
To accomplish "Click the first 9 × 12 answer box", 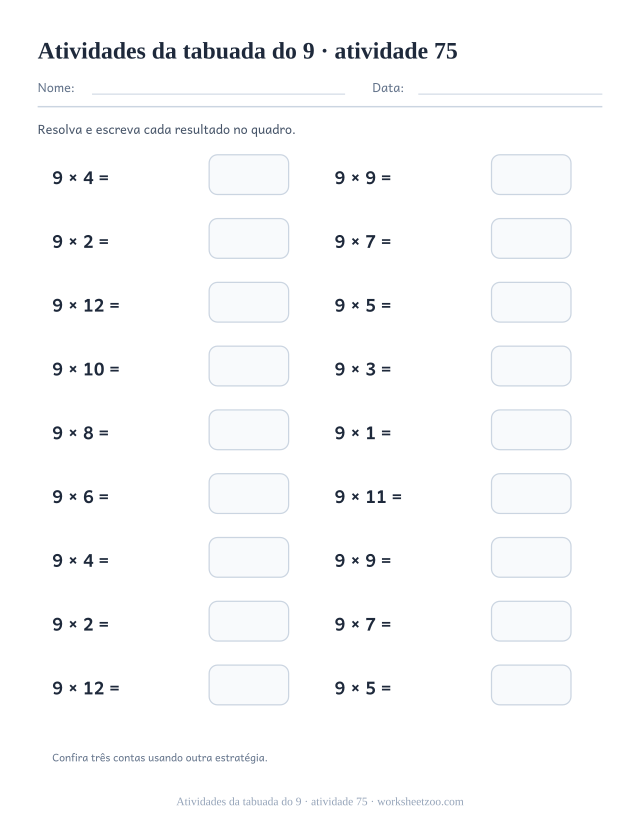I will click(x=248, y=302).
